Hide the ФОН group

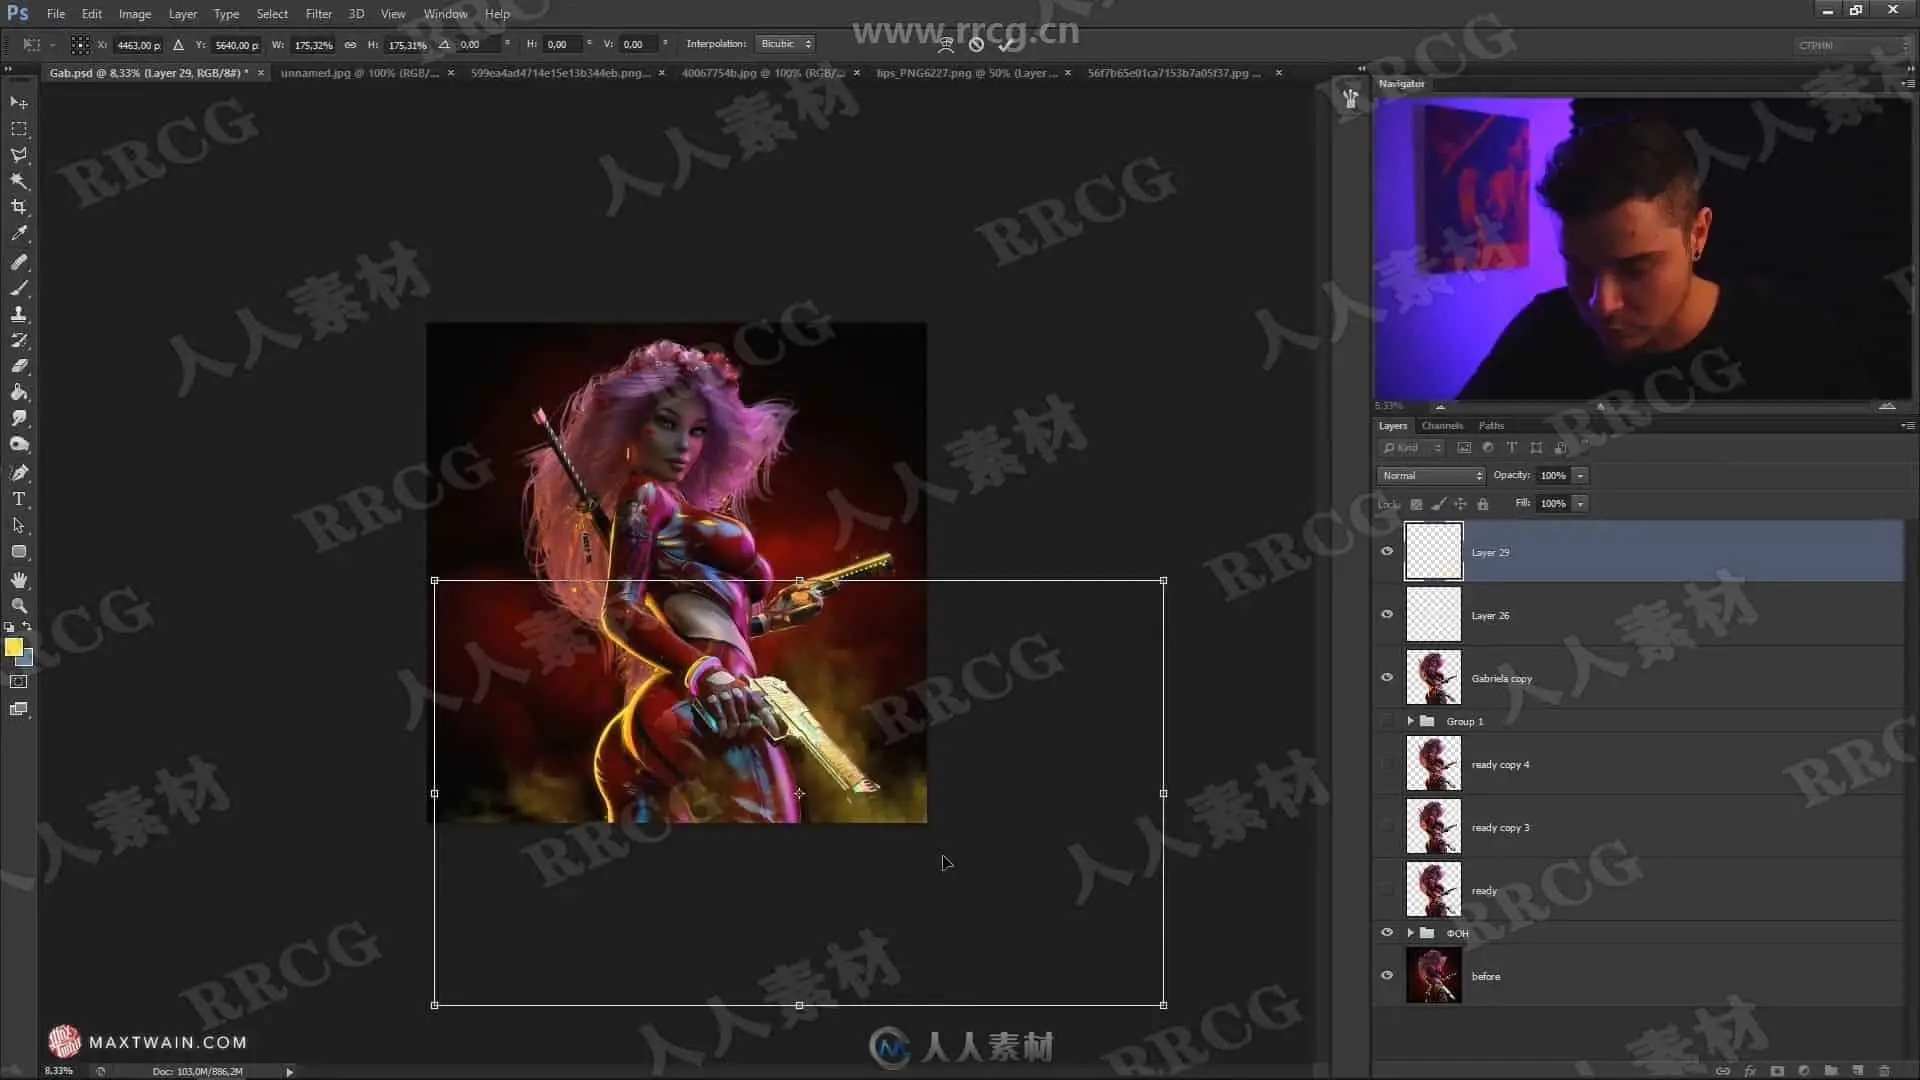tap(1387, 932)
